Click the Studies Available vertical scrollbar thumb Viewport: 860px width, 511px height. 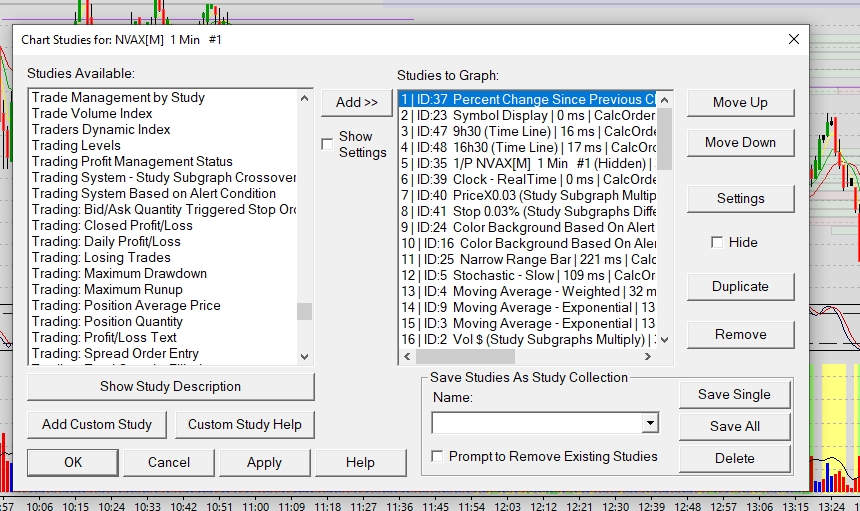point(304,311)
